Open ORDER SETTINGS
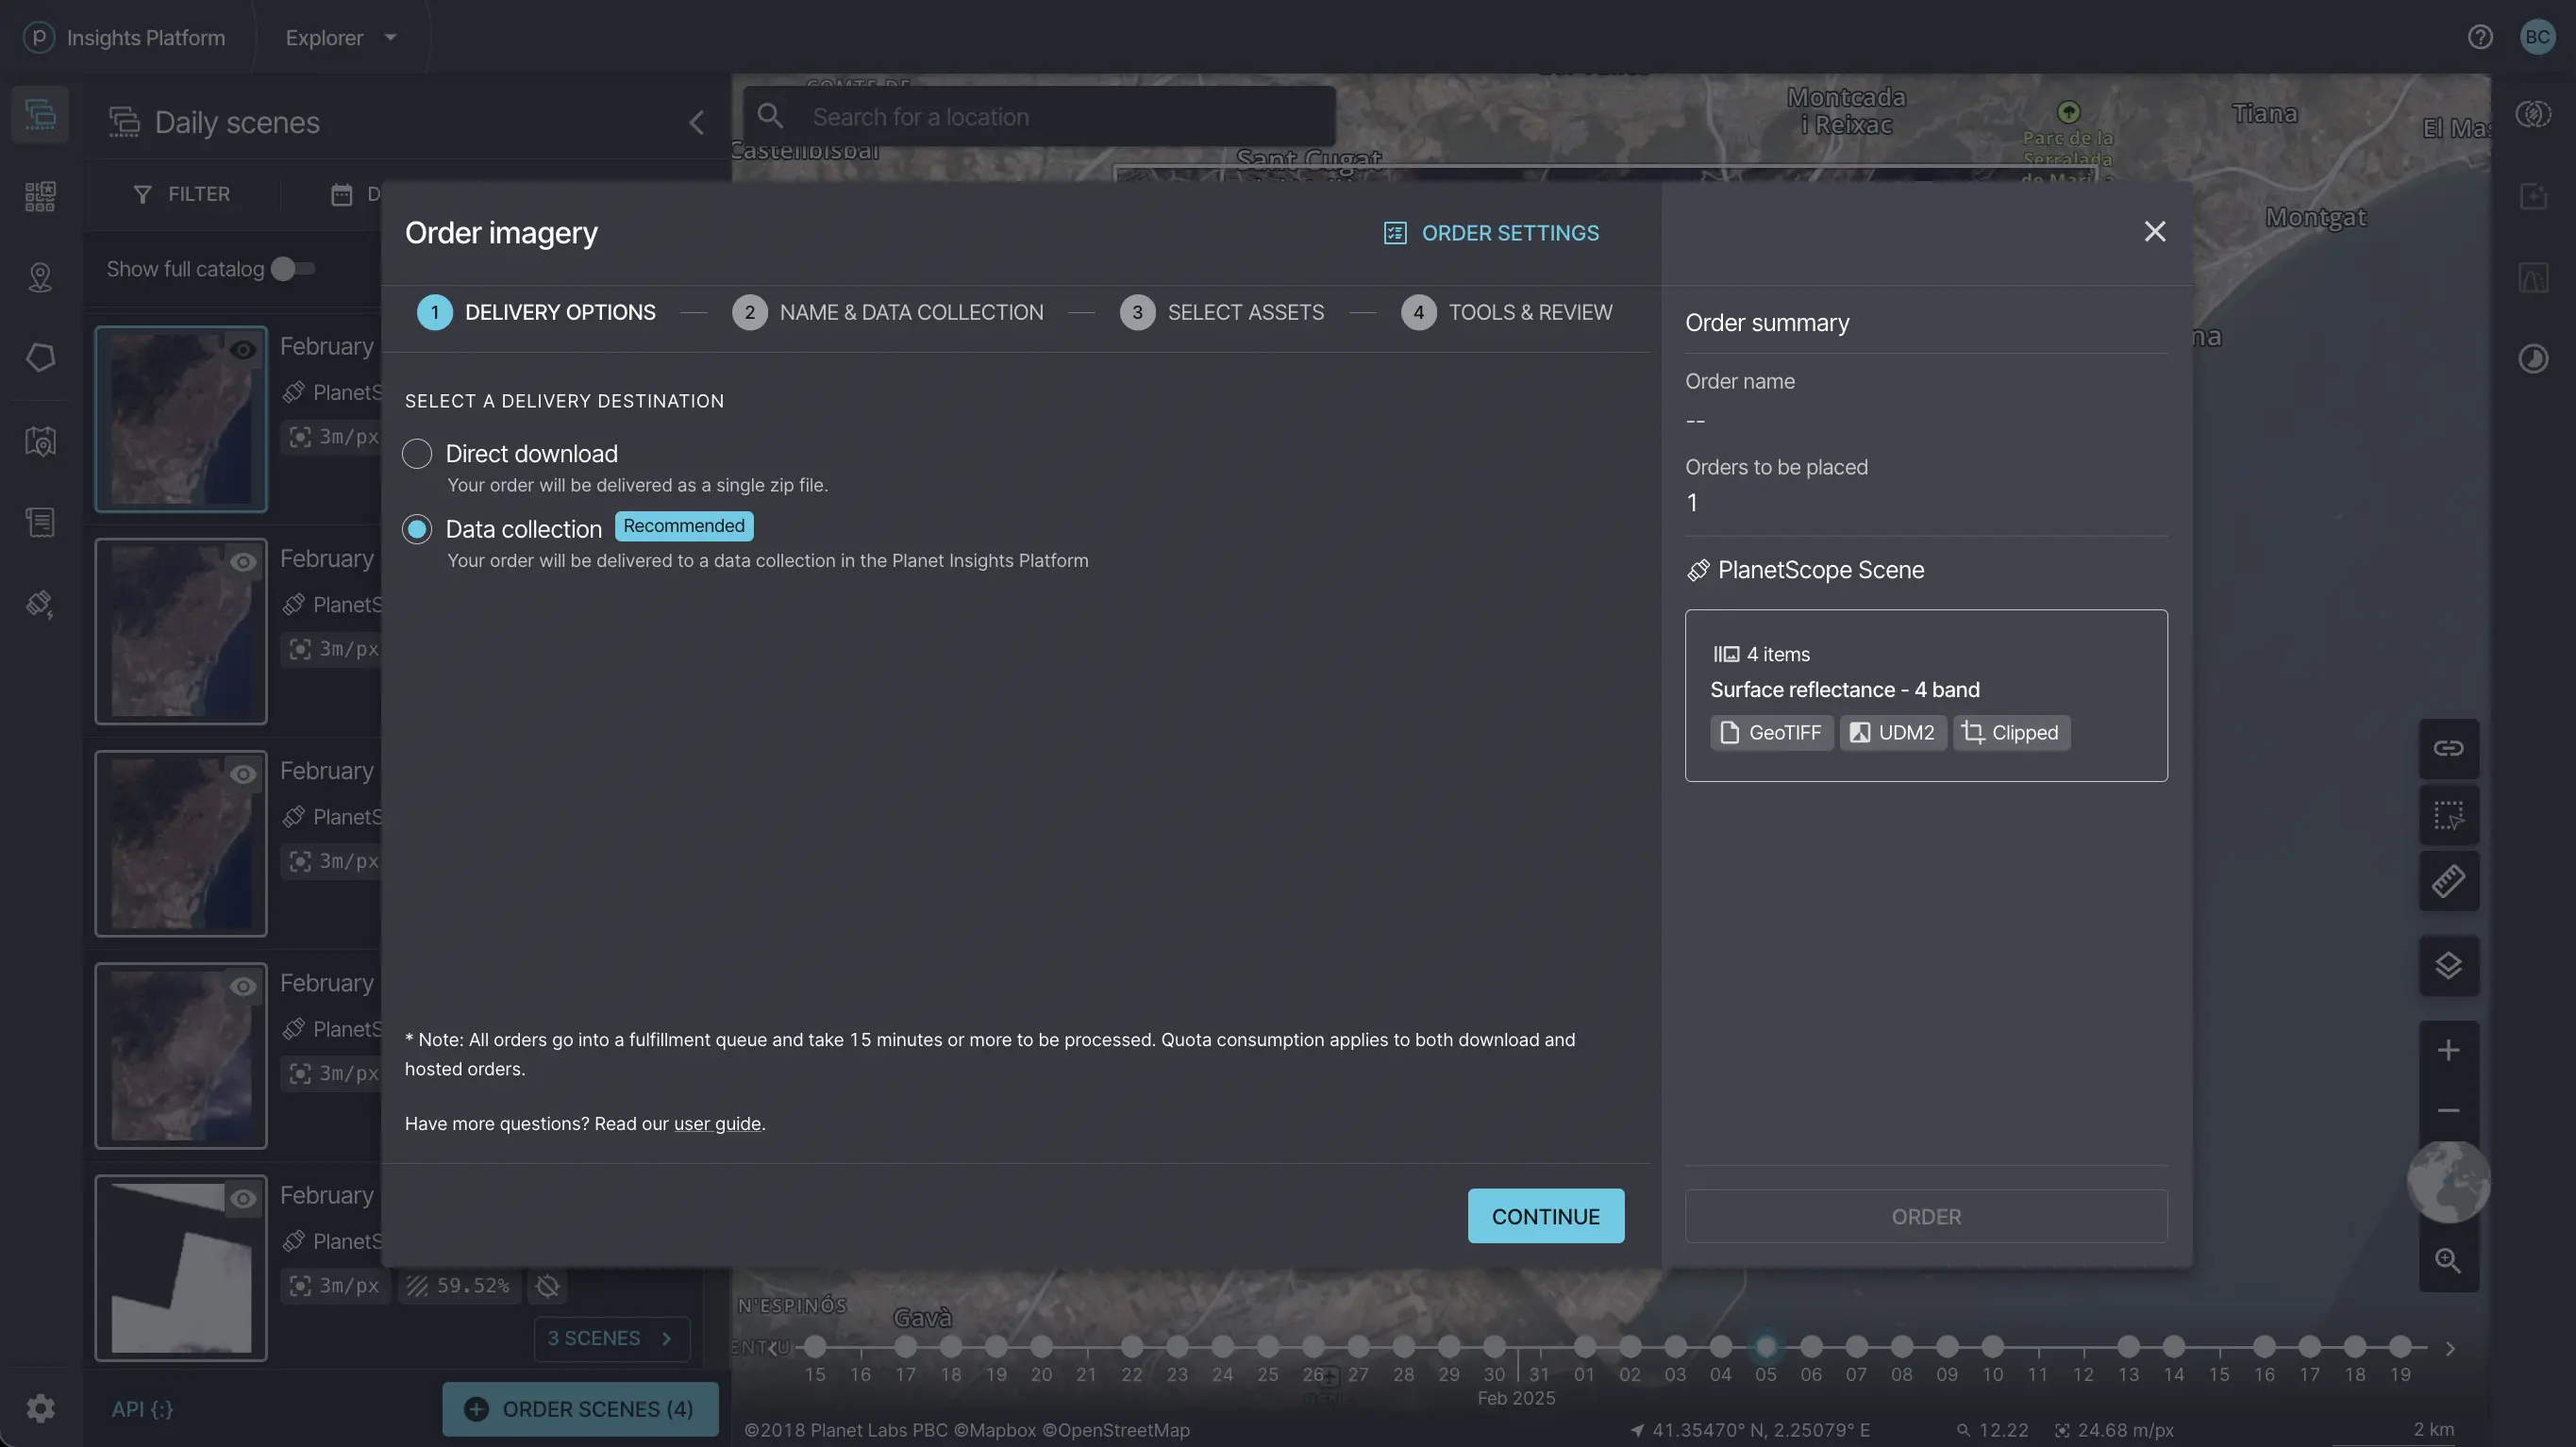 tap(1491, 233)
